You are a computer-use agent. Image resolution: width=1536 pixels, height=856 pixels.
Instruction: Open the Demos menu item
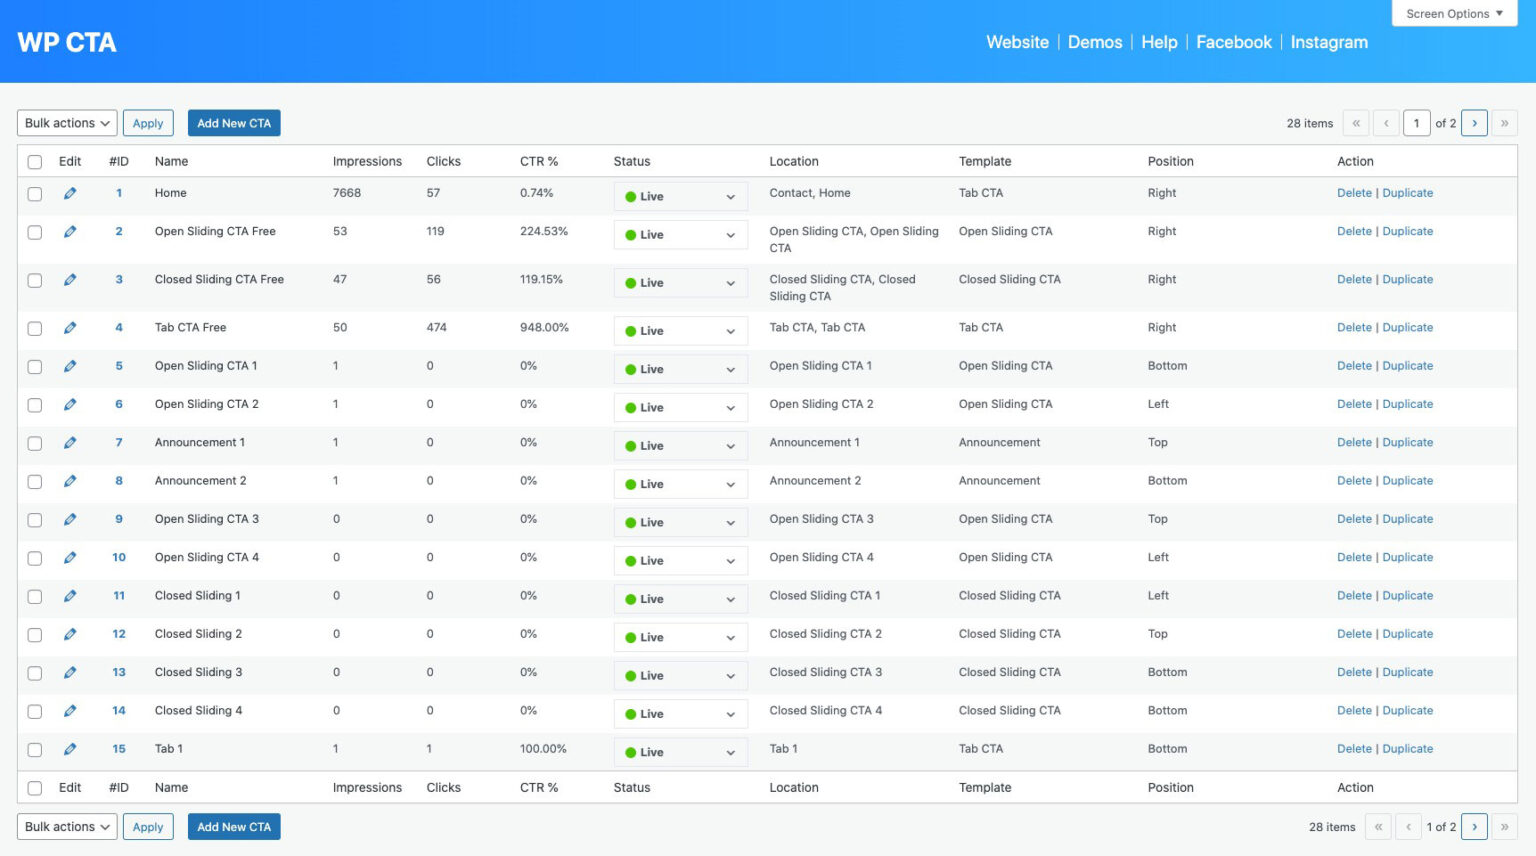1094,42
